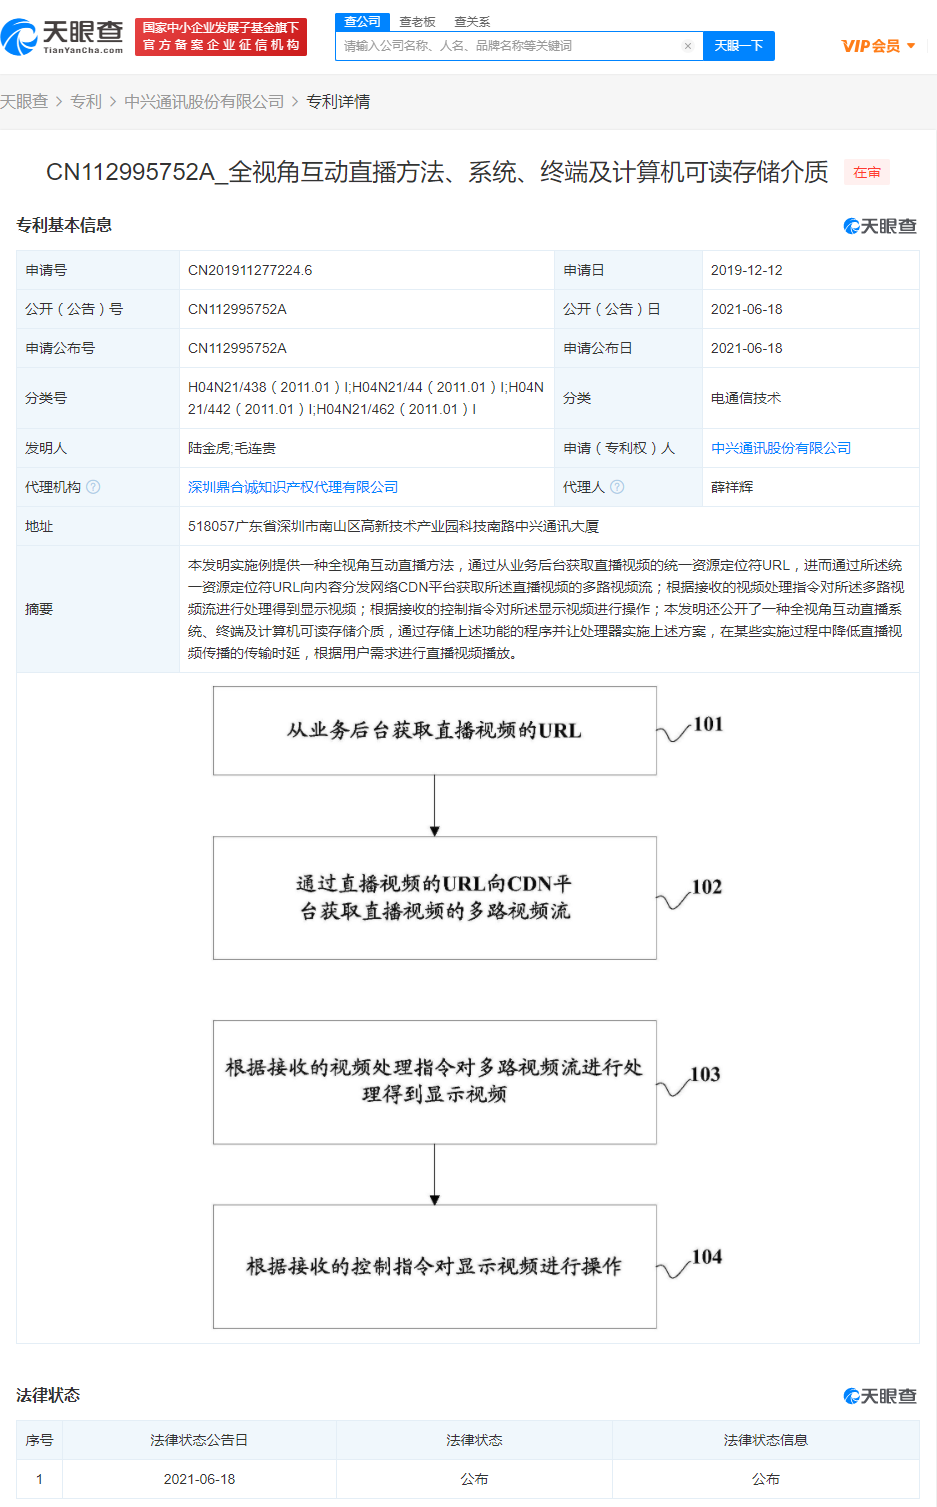This screenshot has height=1507, width=937.
Task: Click the TianYanCha logo
Action: point(63,37)
